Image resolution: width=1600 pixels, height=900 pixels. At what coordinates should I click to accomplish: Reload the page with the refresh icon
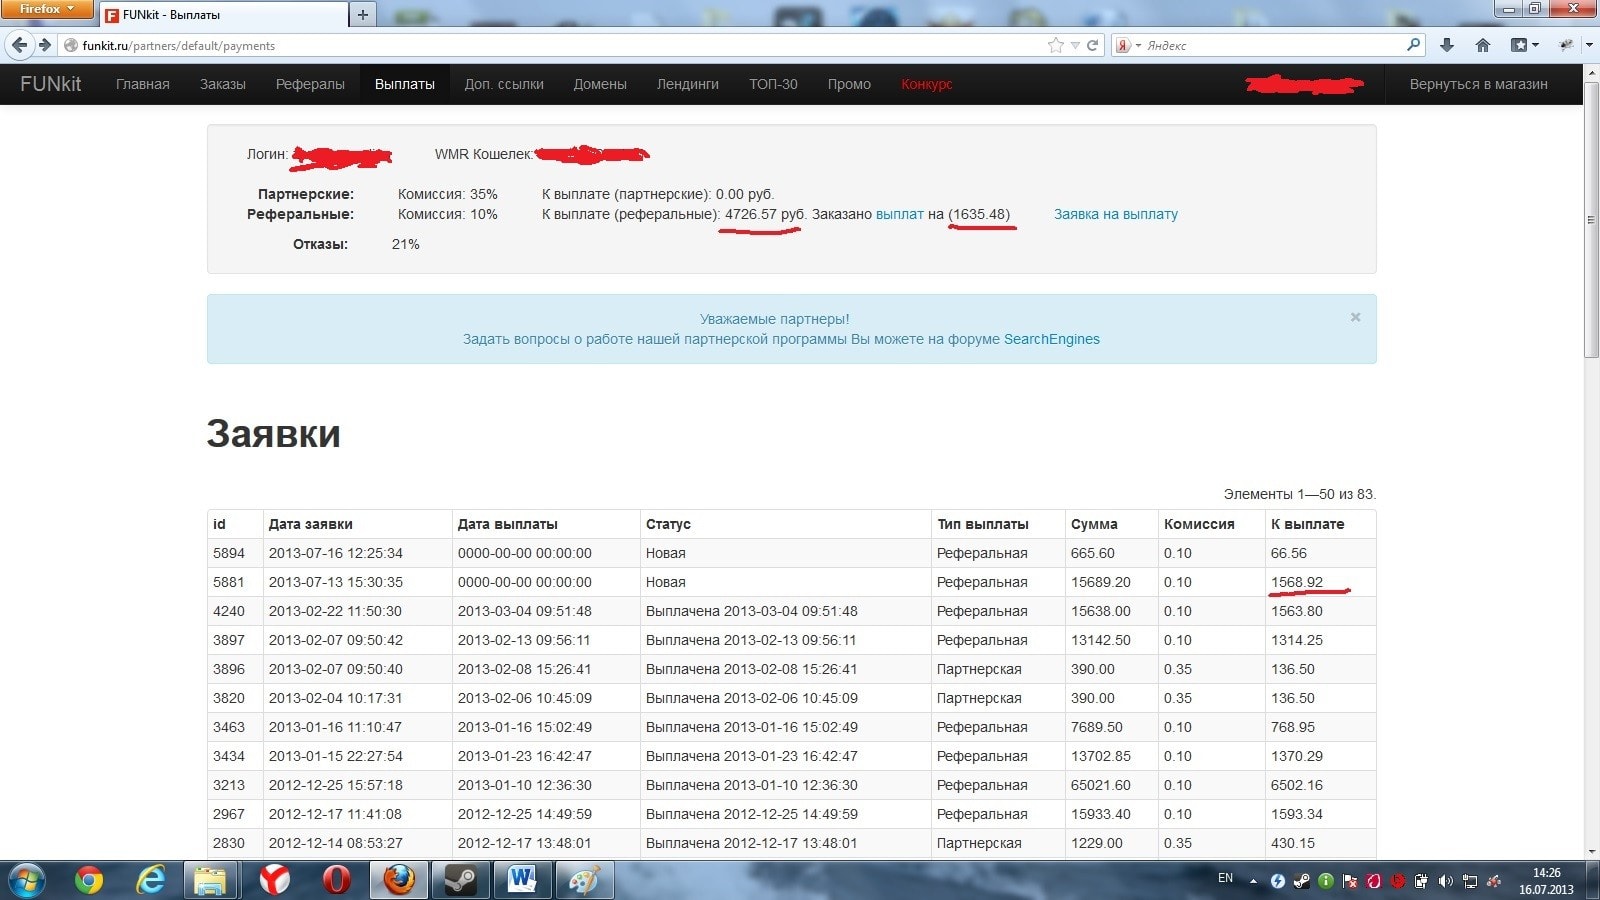pyautogui.click(x=1093, y=45)
